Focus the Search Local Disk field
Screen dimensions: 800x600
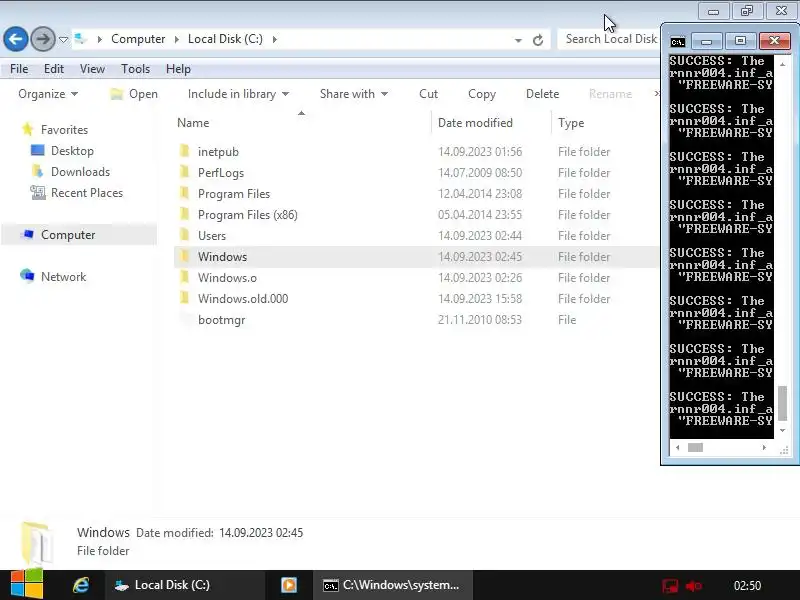pyautogui.click(x=608, y=39)
